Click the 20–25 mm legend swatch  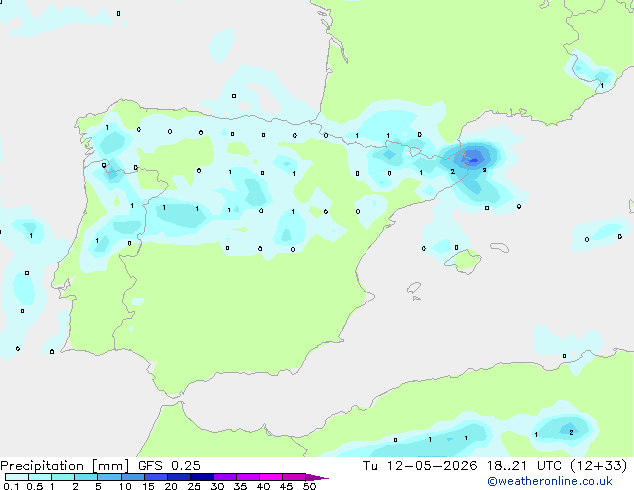point(178,477)
